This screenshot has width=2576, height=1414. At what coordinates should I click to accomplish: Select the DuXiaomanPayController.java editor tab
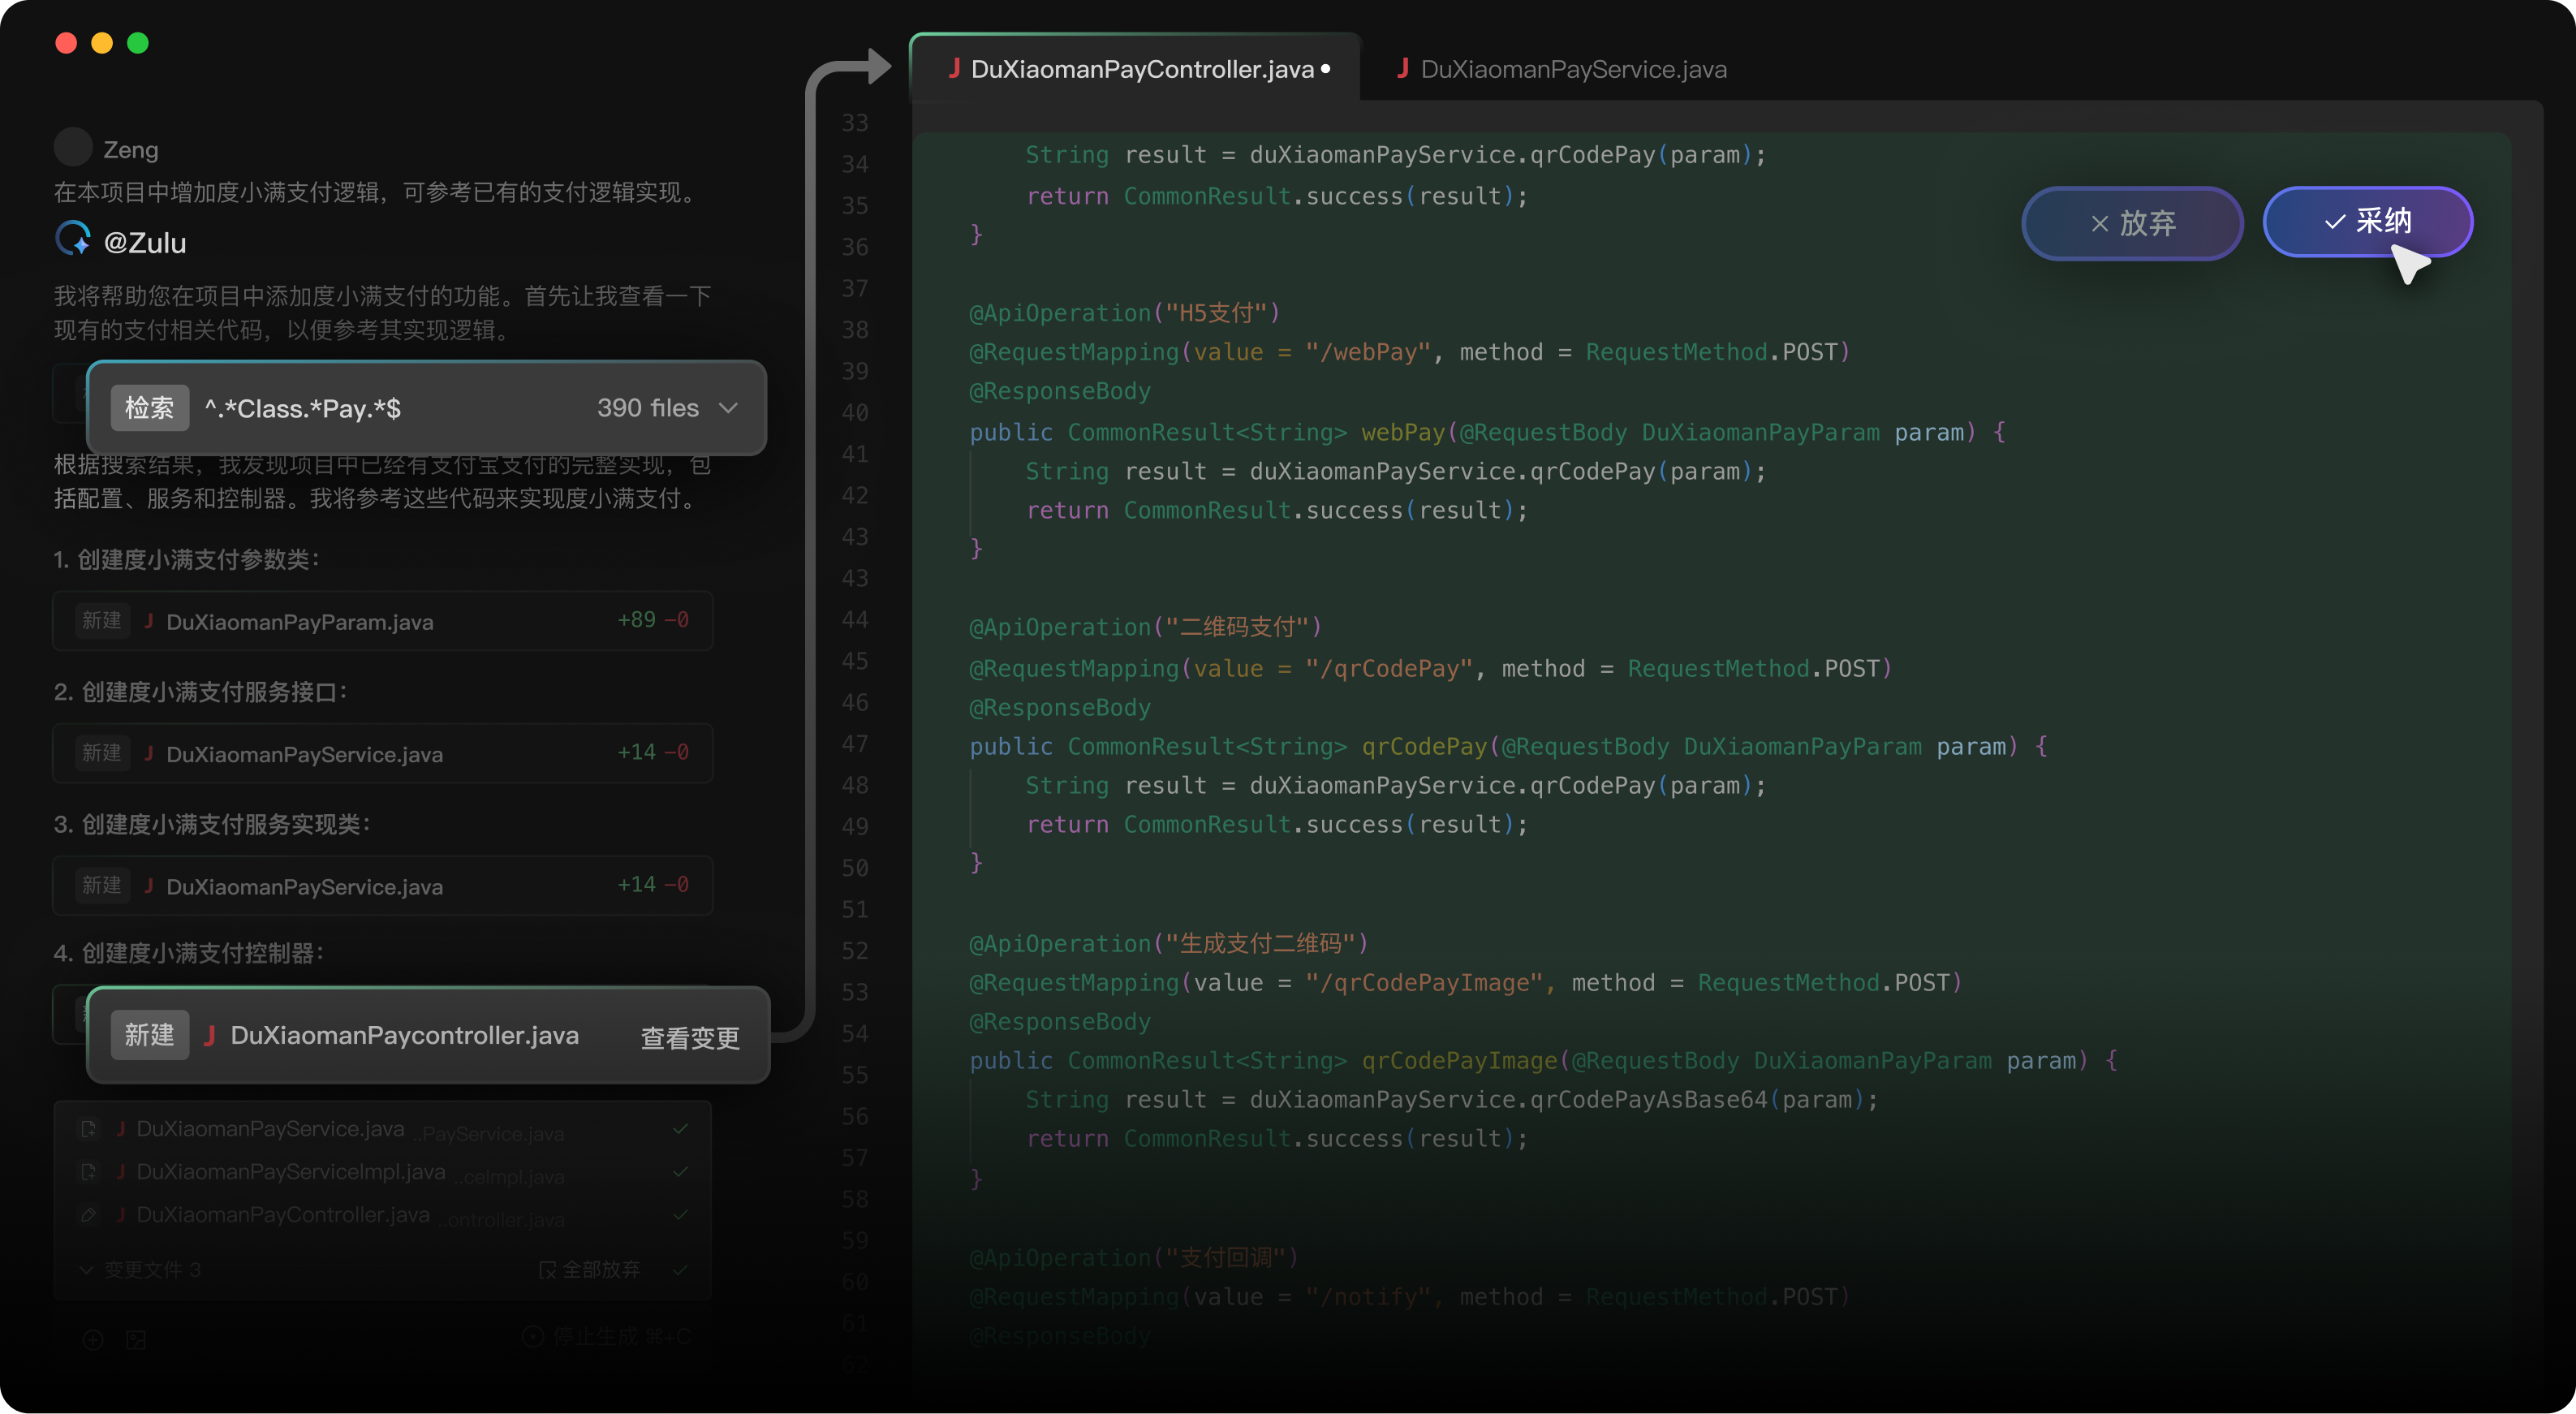tap(1140, 69)
